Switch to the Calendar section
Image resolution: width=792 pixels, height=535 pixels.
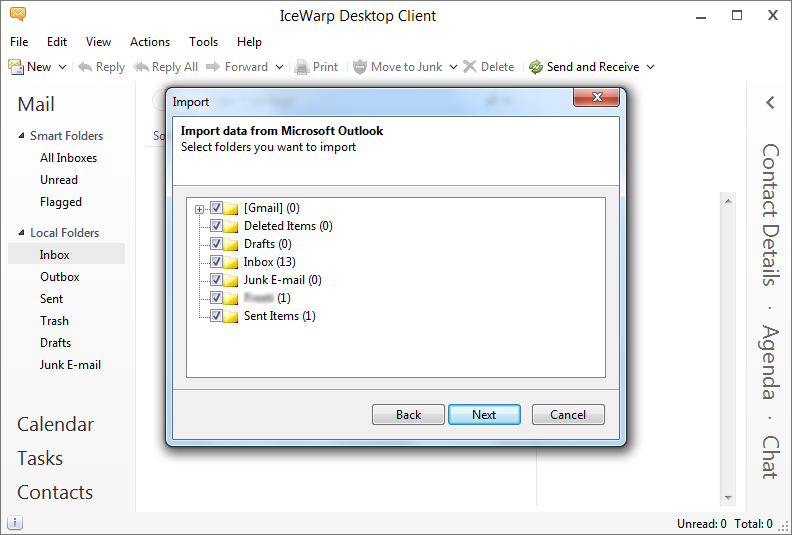[x=56, y=424]
